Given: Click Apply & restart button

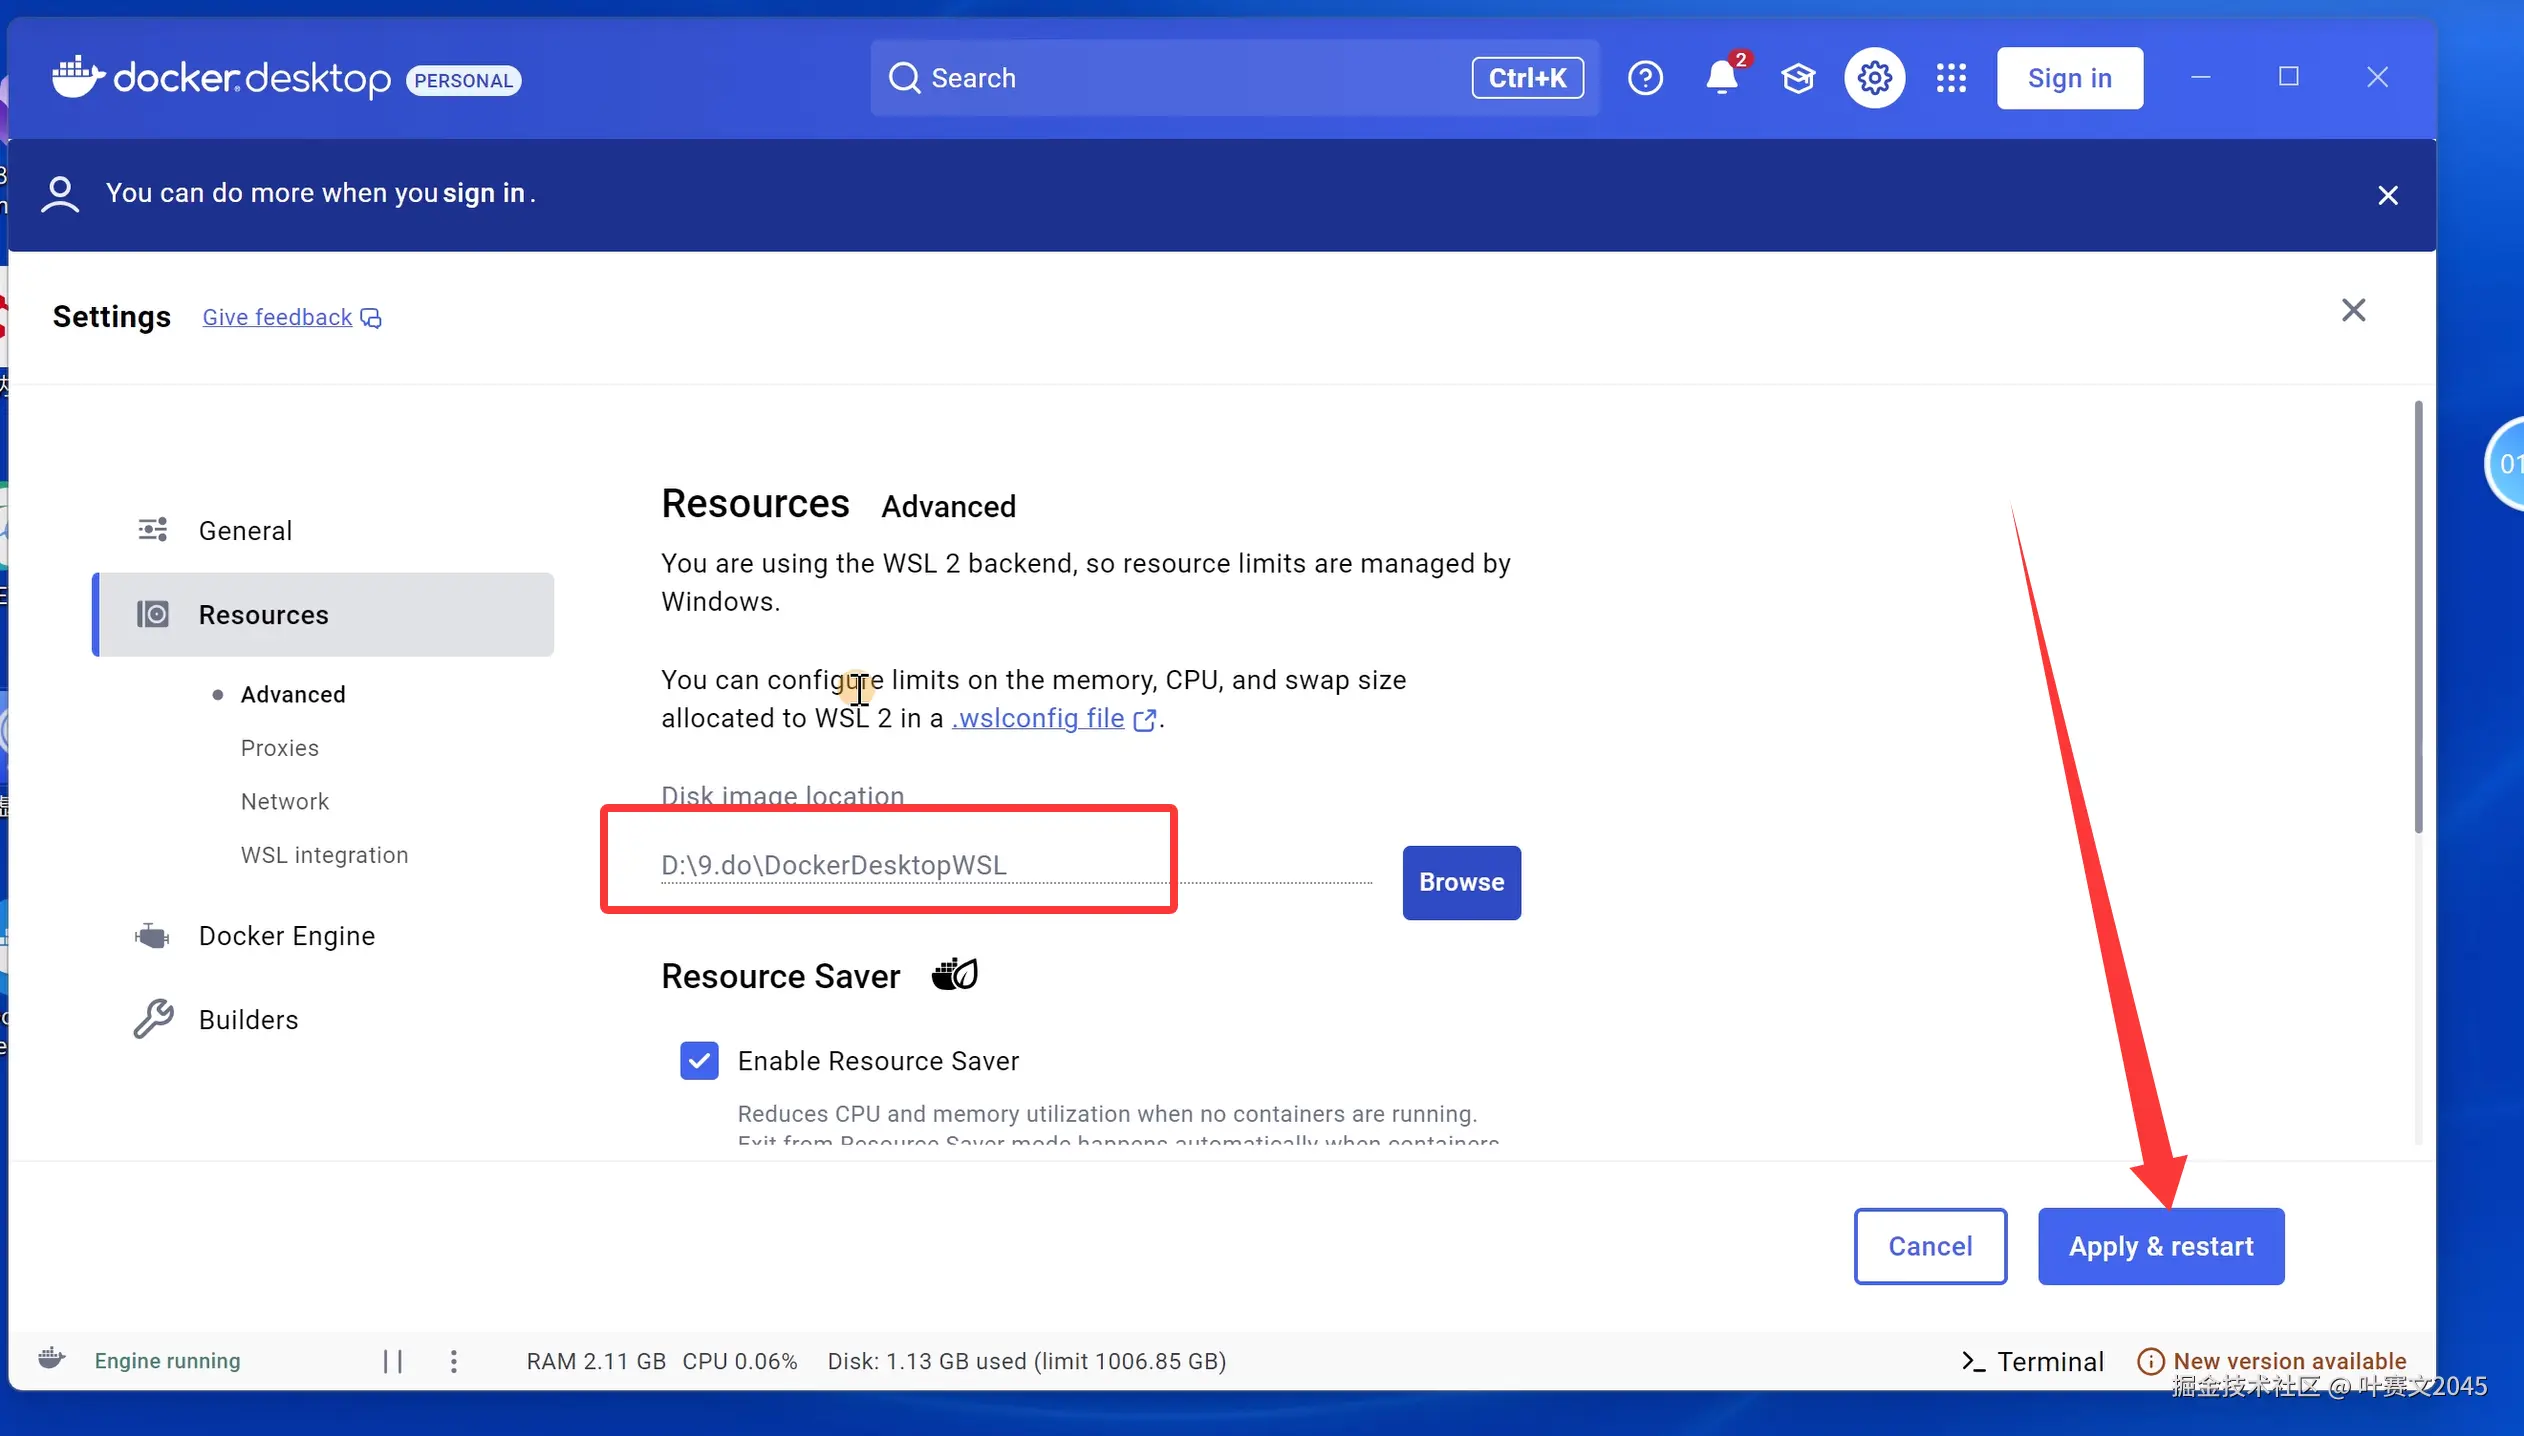Looking at the screenshot, I should 2160,1246.
